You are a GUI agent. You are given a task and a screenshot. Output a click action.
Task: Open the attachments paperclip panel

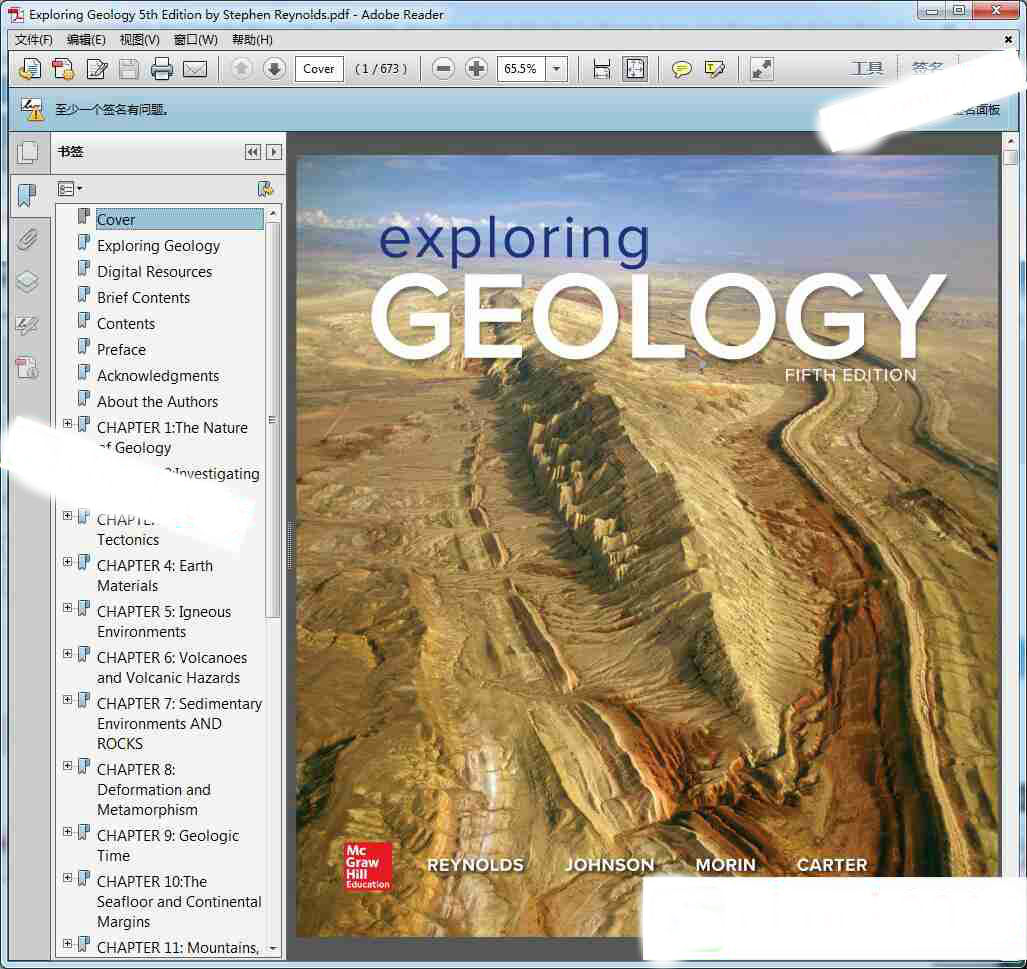[x=28, y=239]
